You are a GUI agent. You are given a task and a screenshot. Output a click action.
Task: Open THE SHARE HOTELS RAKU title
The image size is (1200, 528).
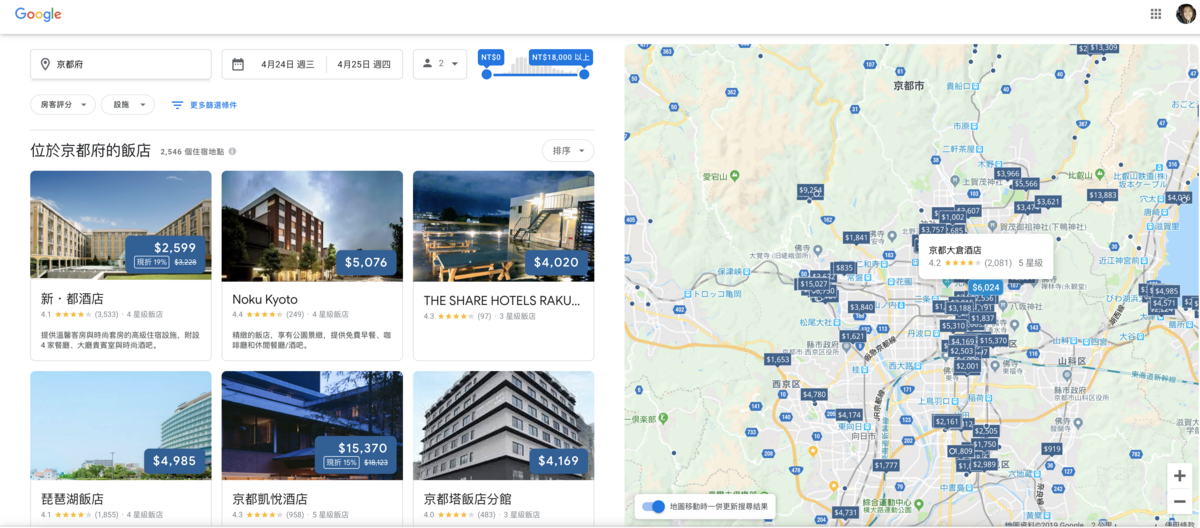pos(502,299)
